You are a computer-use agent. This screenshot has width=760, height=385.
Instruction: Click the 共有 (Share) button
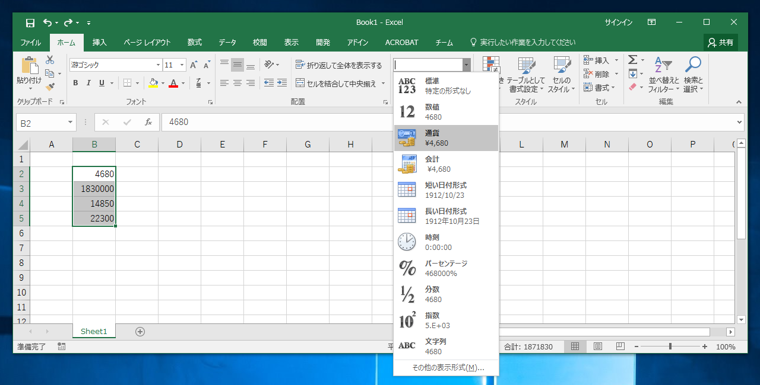click(x=721, y=43)
